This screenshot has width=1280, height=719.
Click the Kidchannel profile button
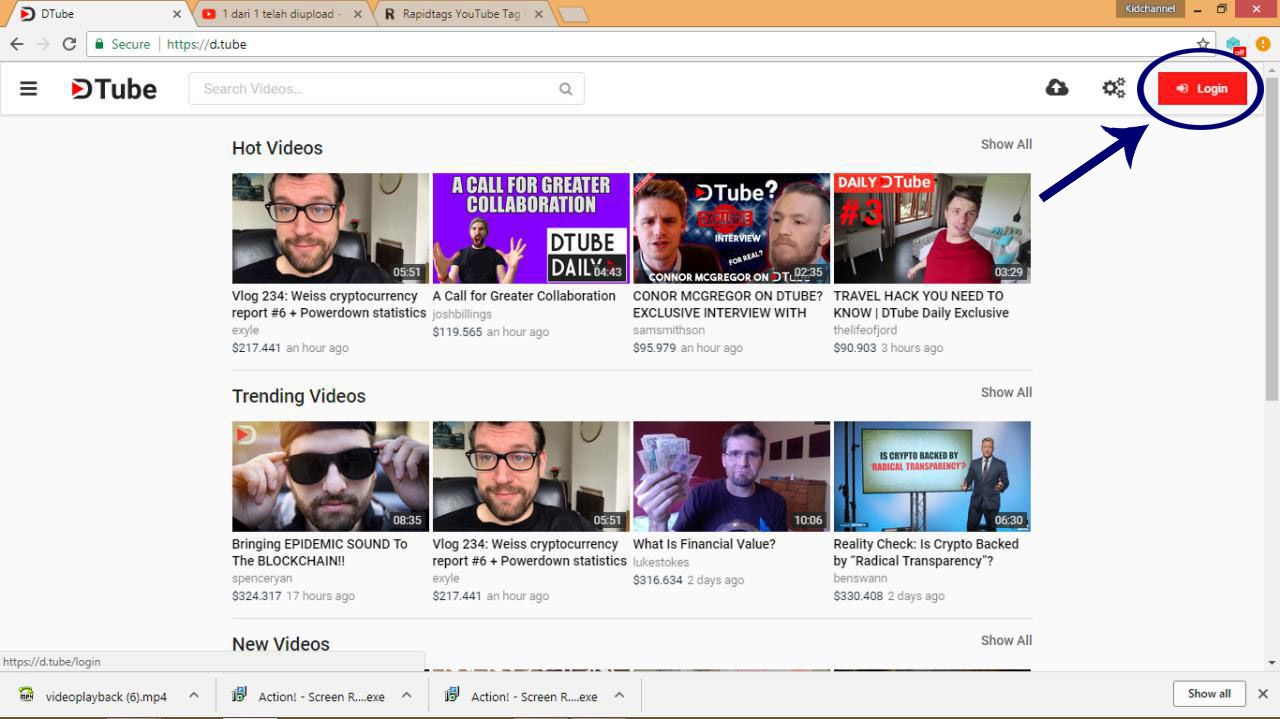point(1151,8)
